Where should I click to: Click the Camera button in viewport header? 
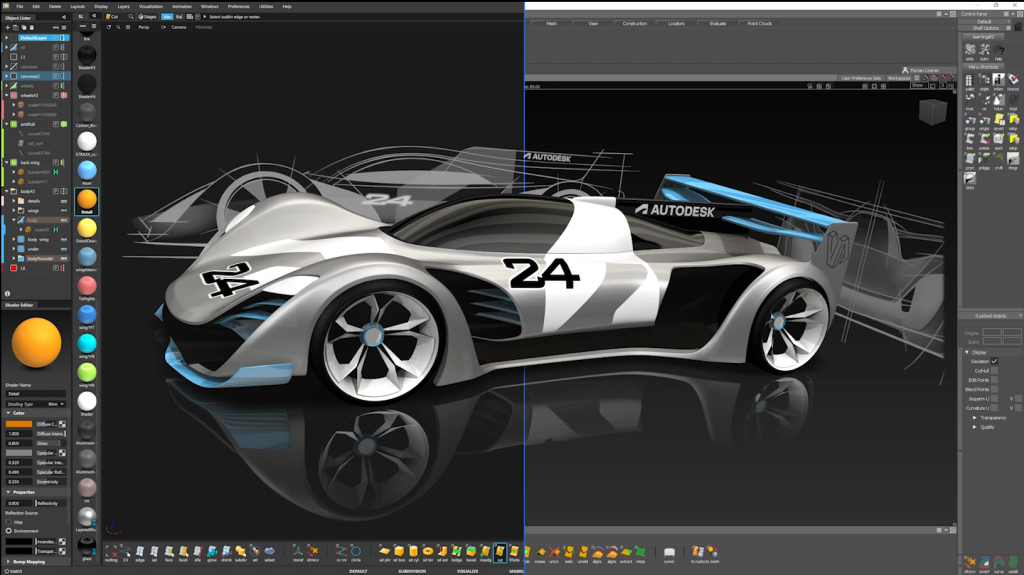tap(178, 27)
